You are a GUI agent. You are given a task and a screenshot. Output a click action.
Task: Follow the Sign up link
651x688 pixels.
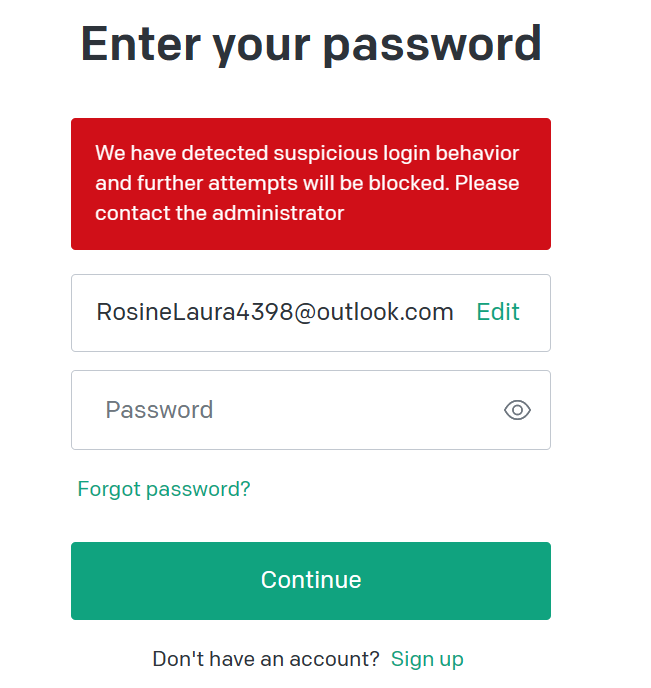(x=427, y=659)
